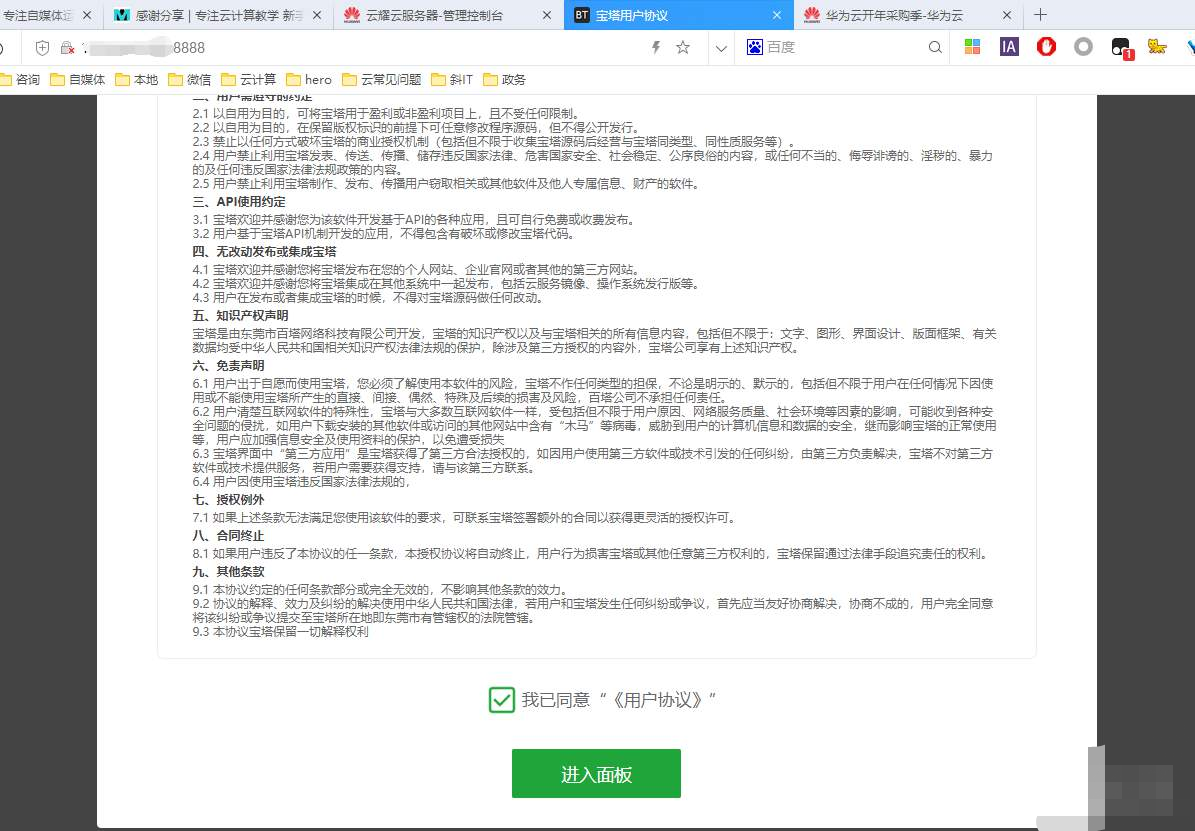
Task: Open a new tab with plus button
Action: 1040,14
